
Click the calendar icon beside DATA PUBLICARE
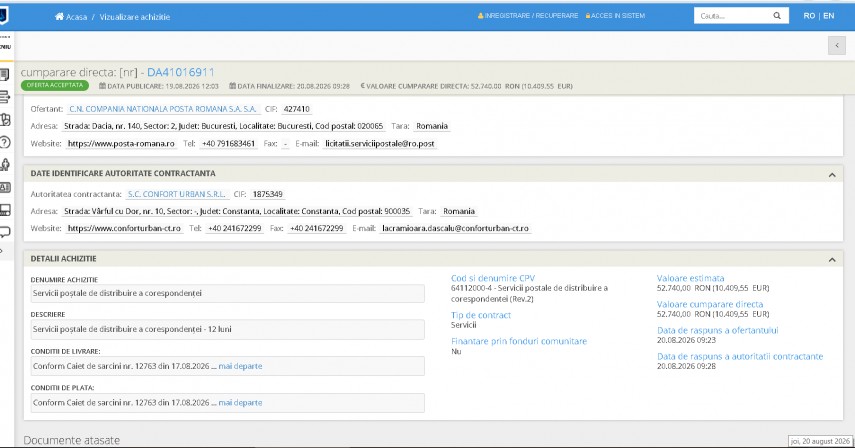coord(103,86)
